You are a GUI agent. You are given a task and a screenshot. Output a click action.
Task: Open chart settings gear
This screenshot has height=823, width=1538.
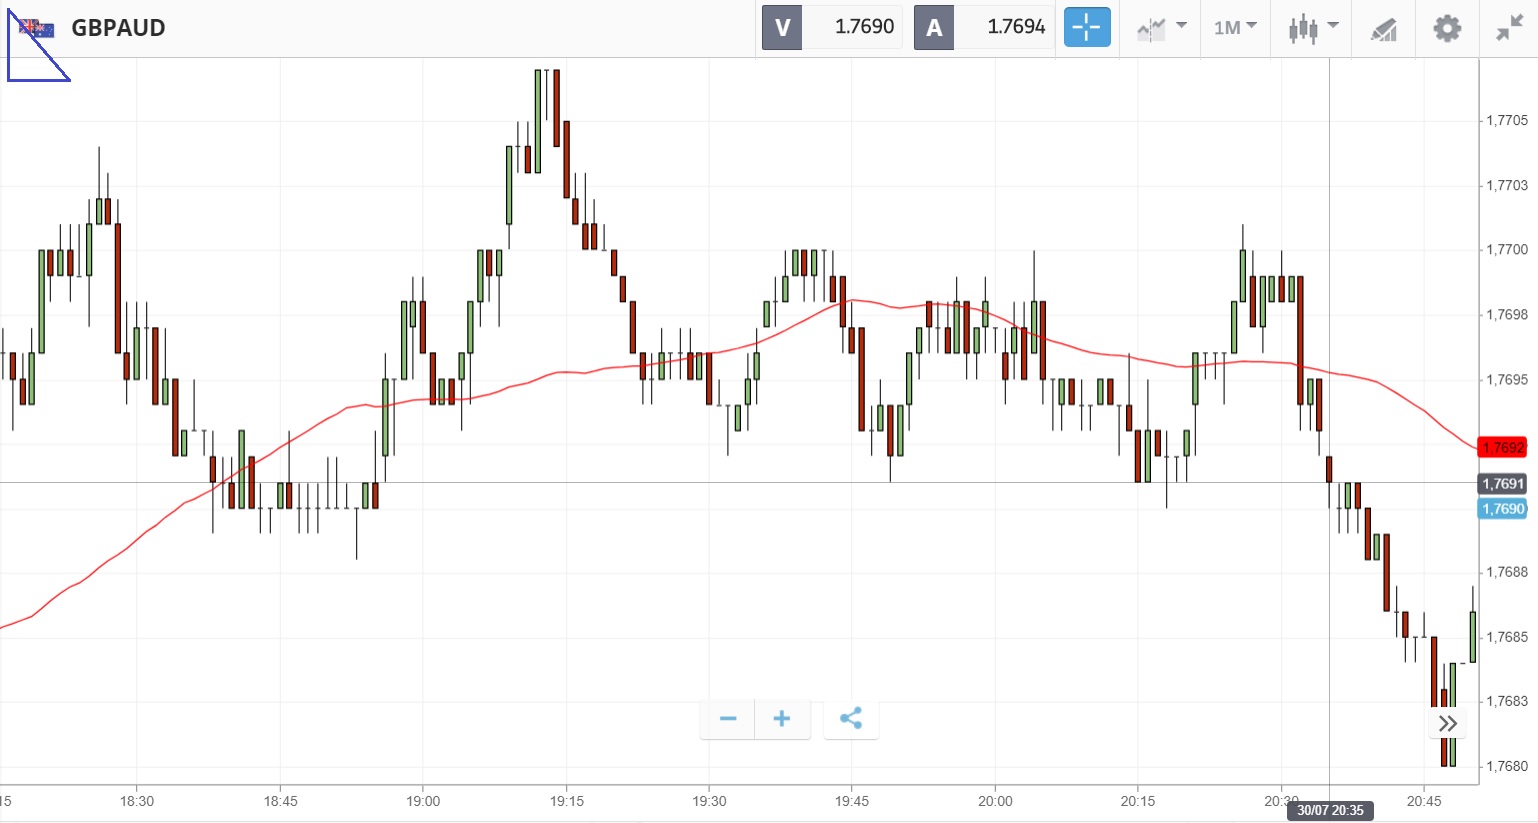click(1447, 28)
